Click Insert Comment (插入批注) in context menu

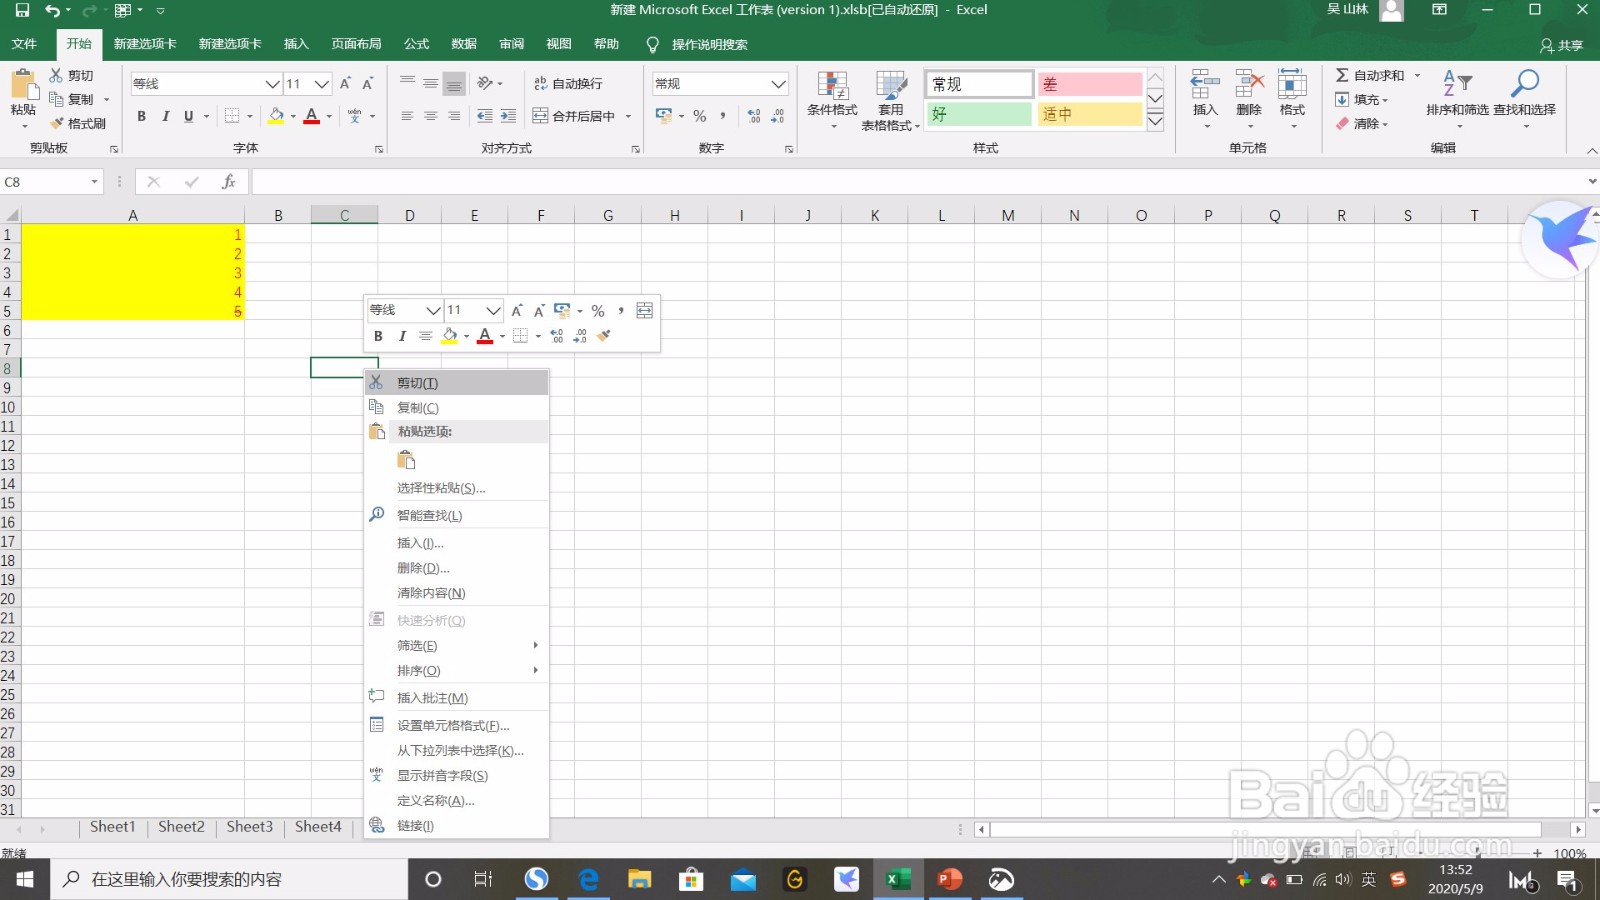pyautogui.click(x=456, y=698)
